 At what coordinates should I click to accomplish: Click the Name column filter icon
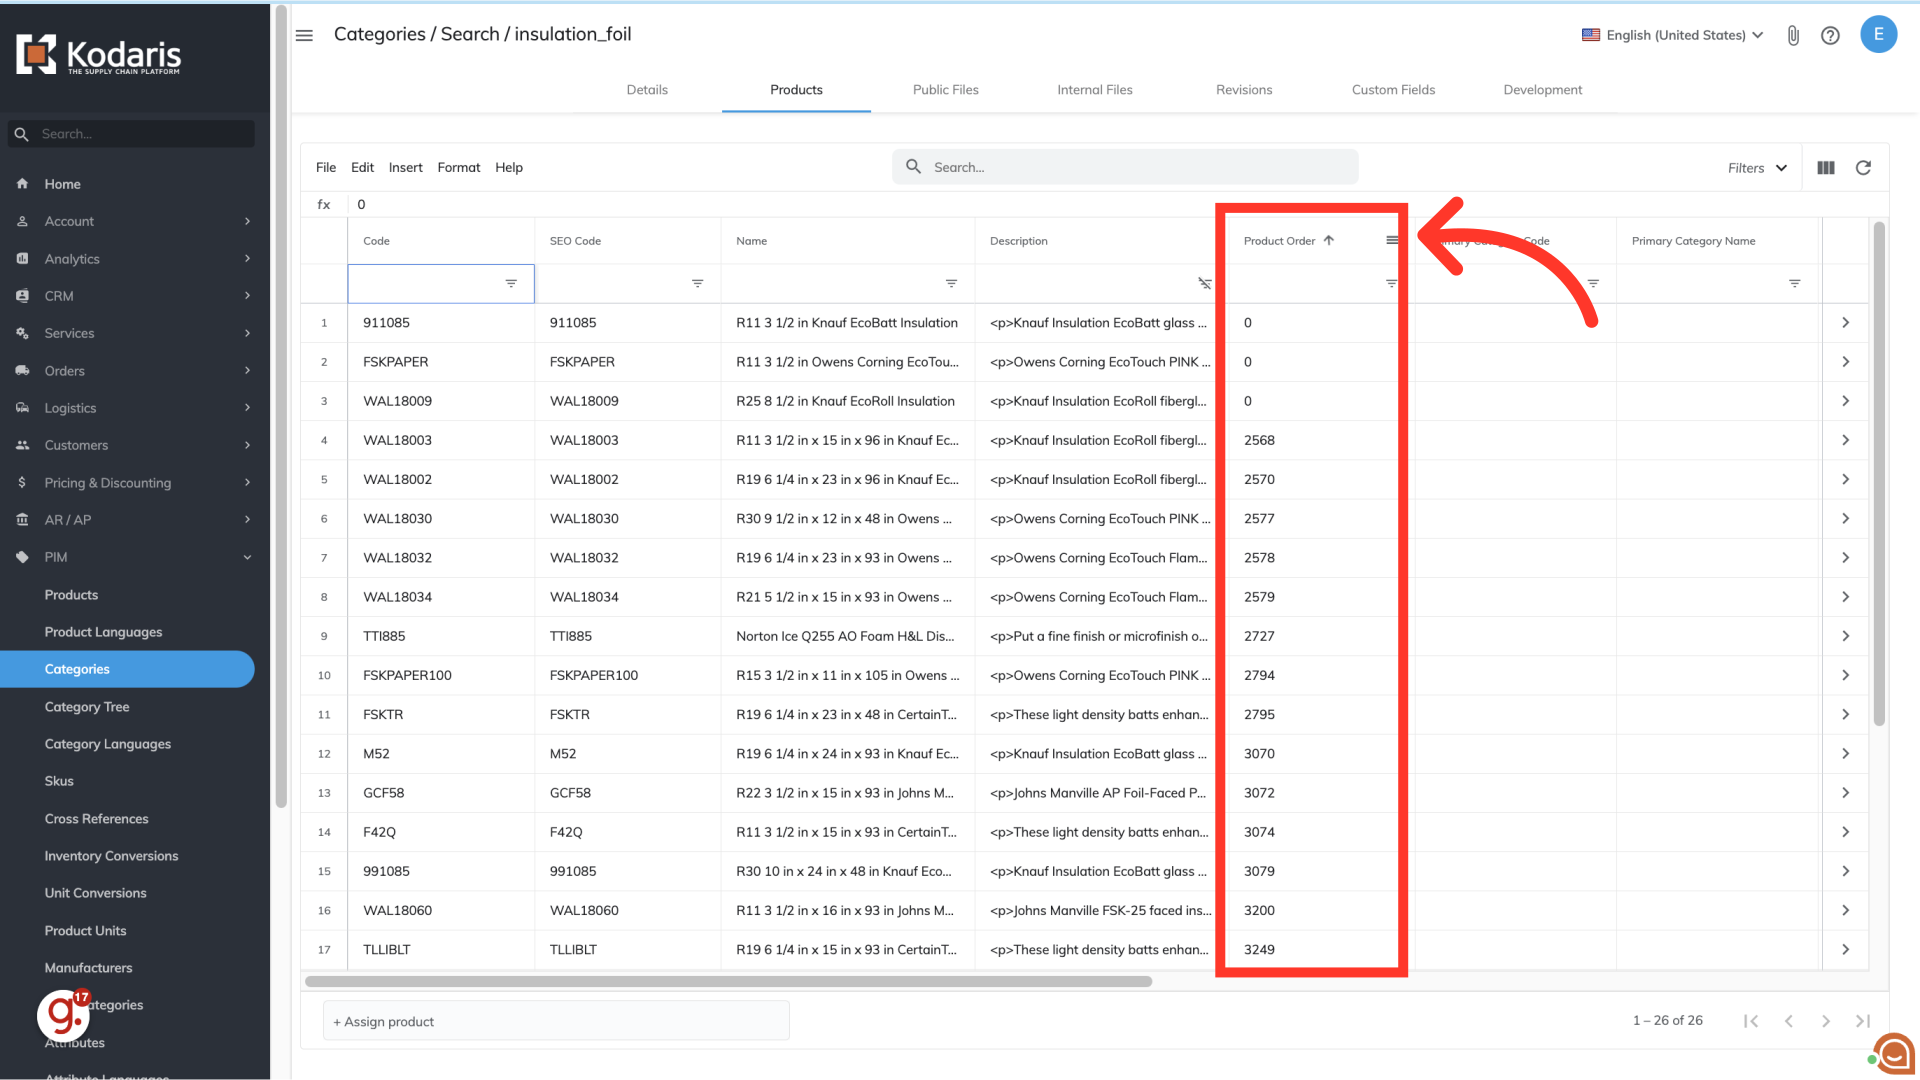coord(951,284)
